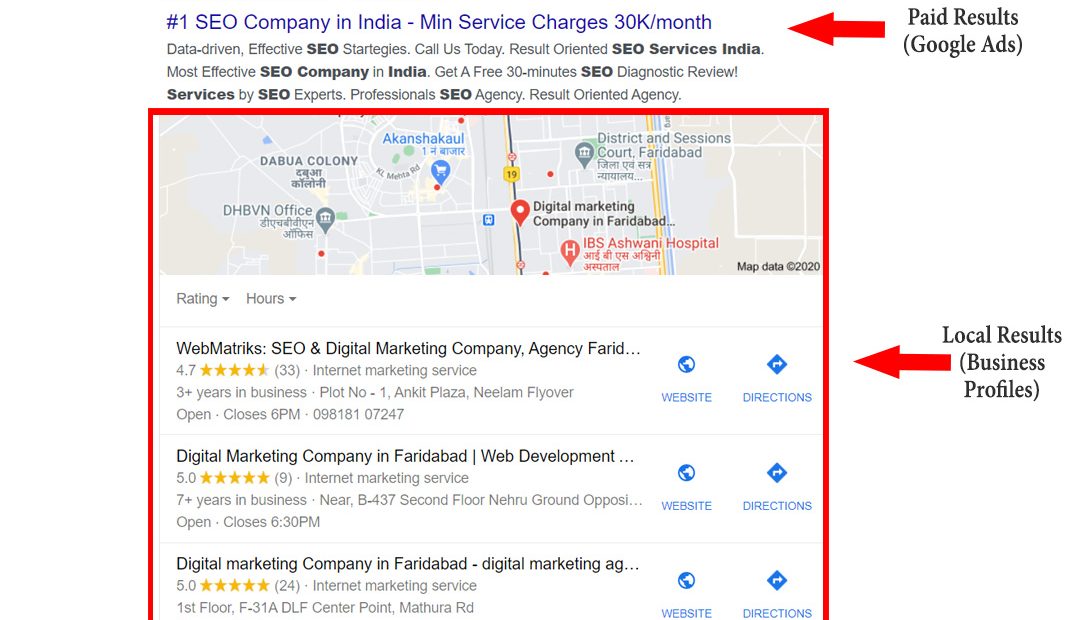Screen dimensions: 1080x620
Task: Open the Faridabad digital marketing agency listing
Action: [x=408, y=564]
